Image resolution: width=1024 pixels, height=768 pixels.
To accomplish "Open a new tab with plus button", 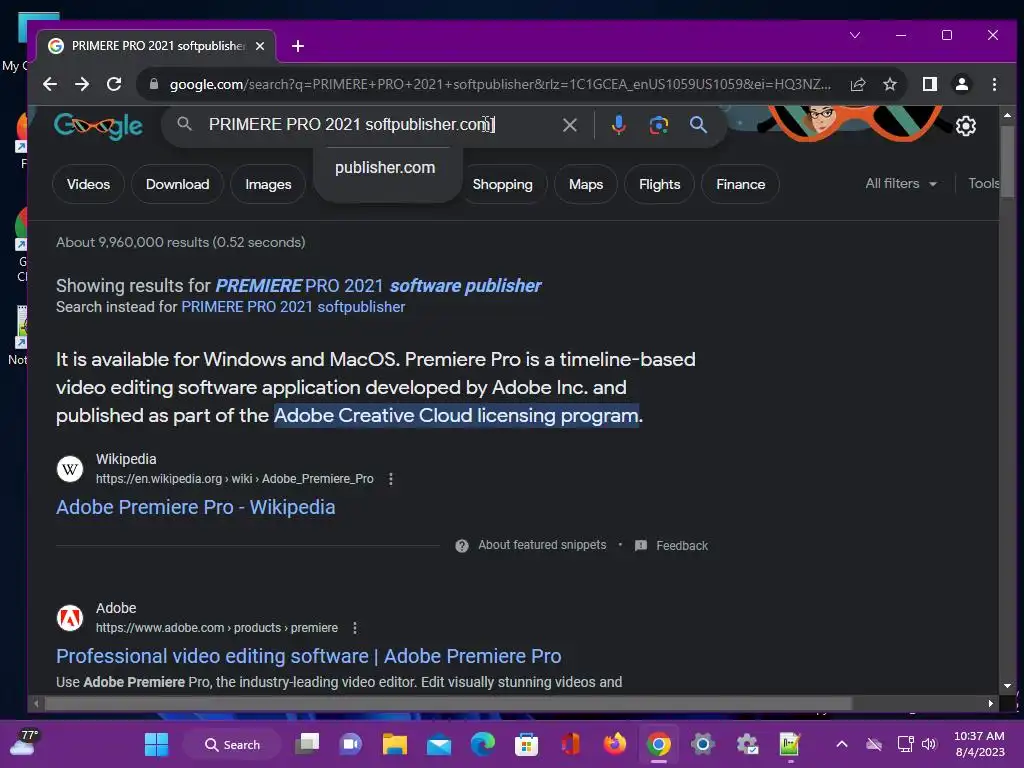I will [298, 46].
